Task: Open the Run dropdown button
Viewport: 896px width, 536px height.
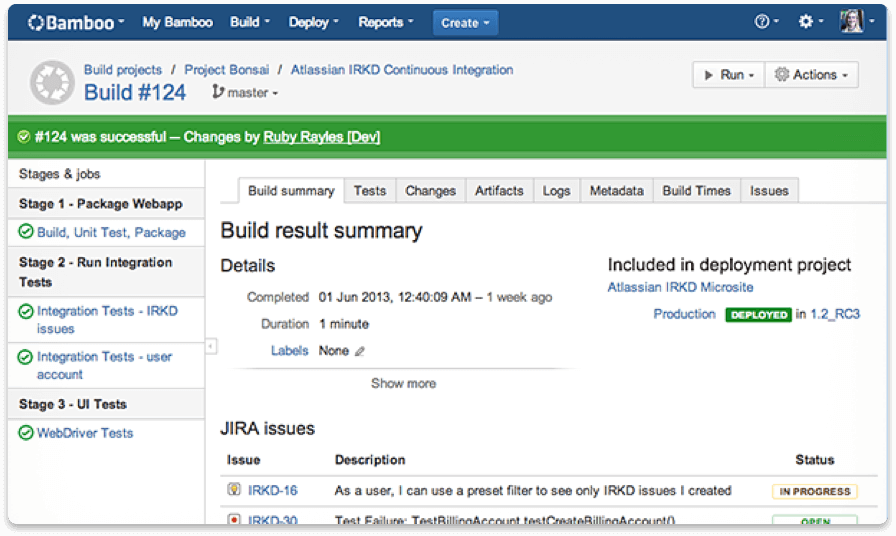Action: tap(729, 75)
